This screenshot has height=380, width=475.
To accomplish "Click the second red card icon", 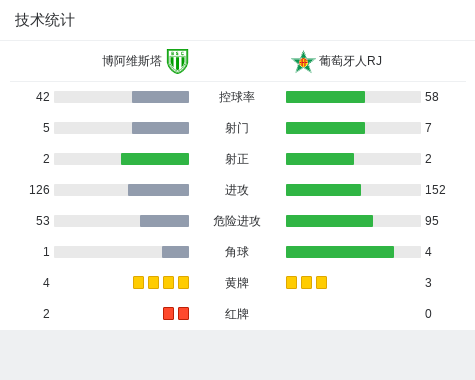I will 183,313.
